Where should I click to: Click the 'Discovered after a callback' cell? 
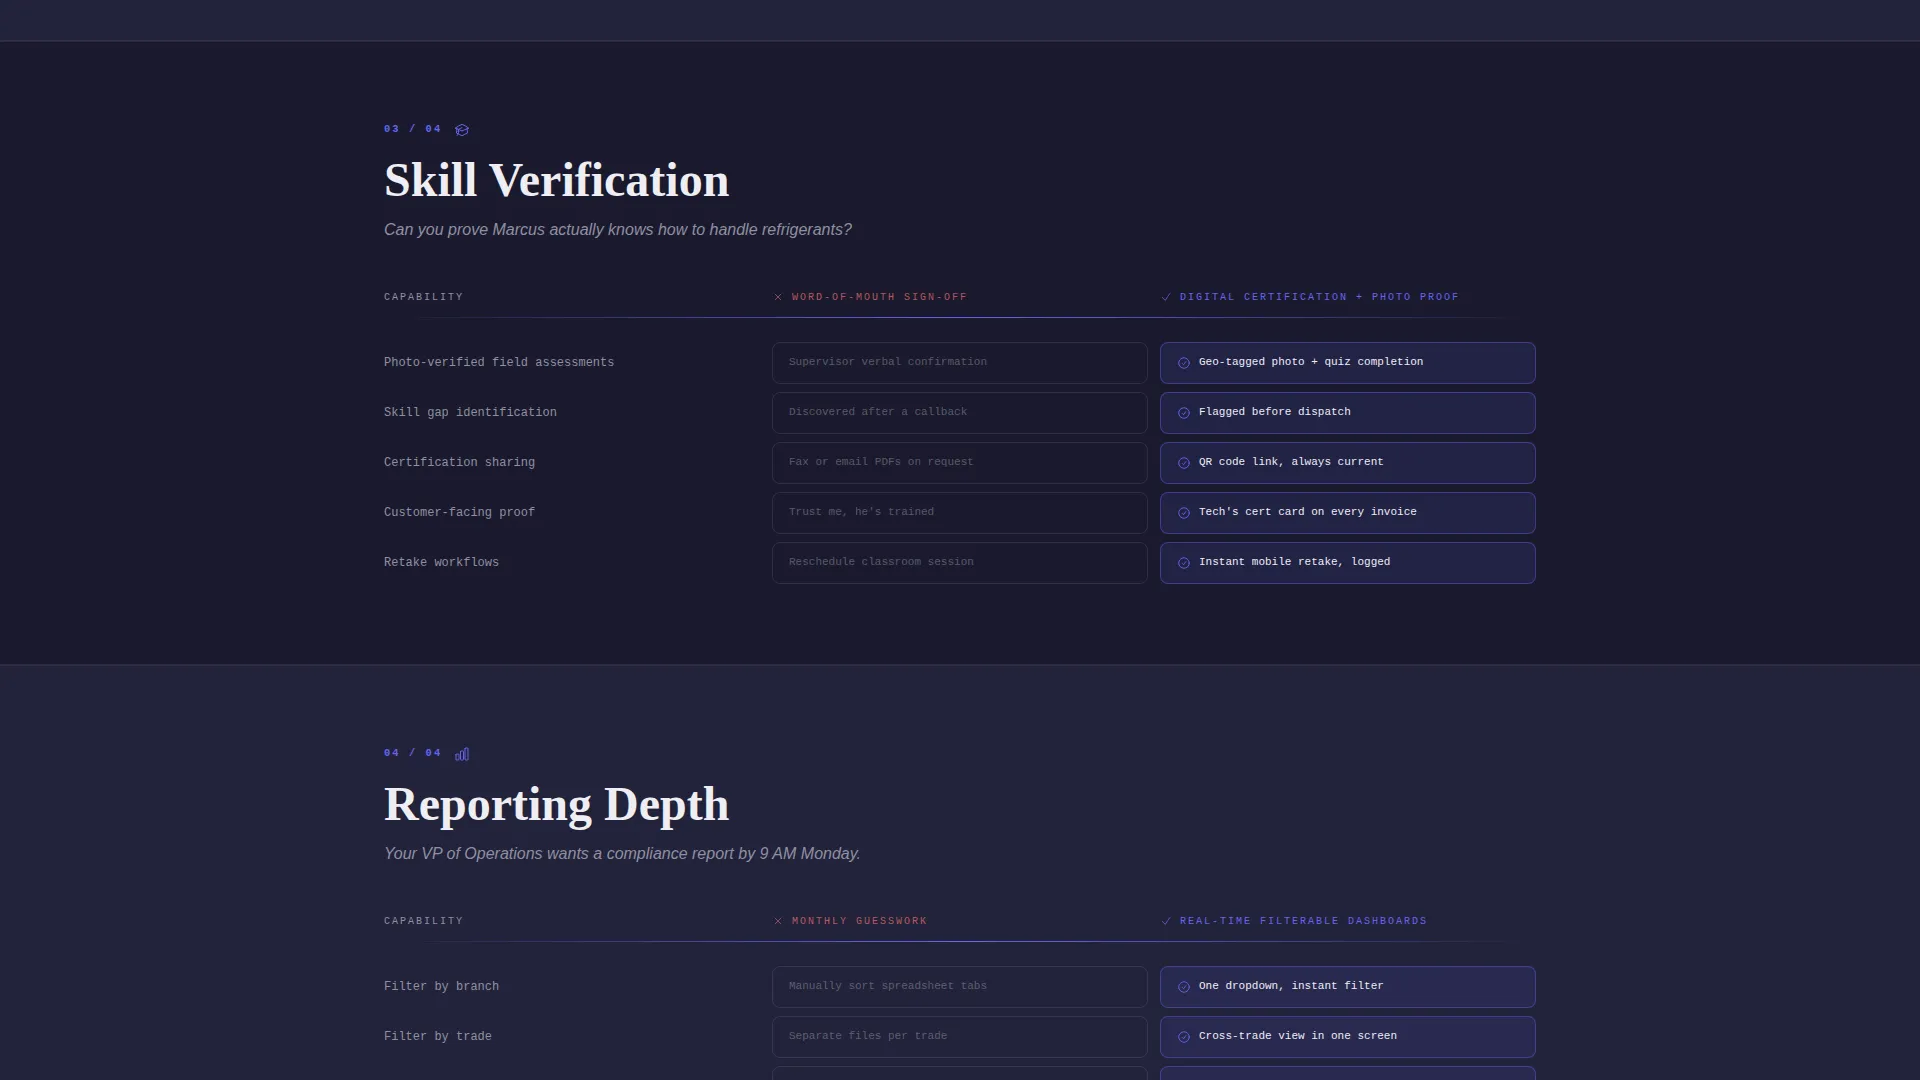point(960,413)
